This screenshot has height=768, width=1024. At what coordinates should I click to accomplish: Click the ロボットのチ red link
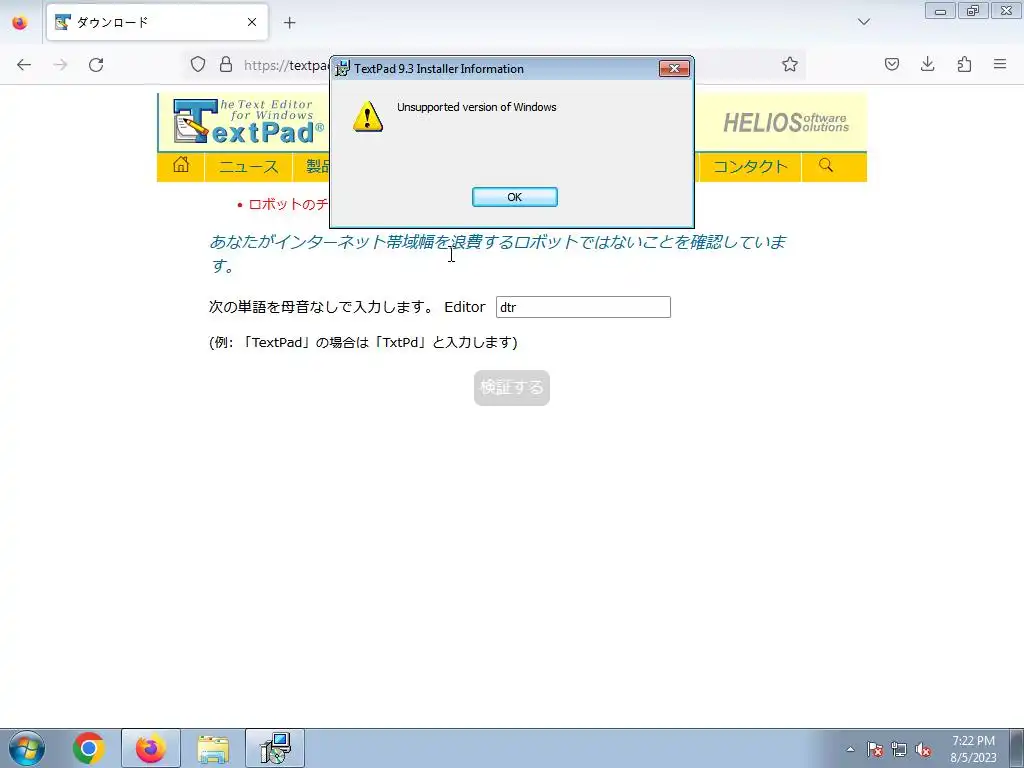pyautogui.click(x=288, y=204)
